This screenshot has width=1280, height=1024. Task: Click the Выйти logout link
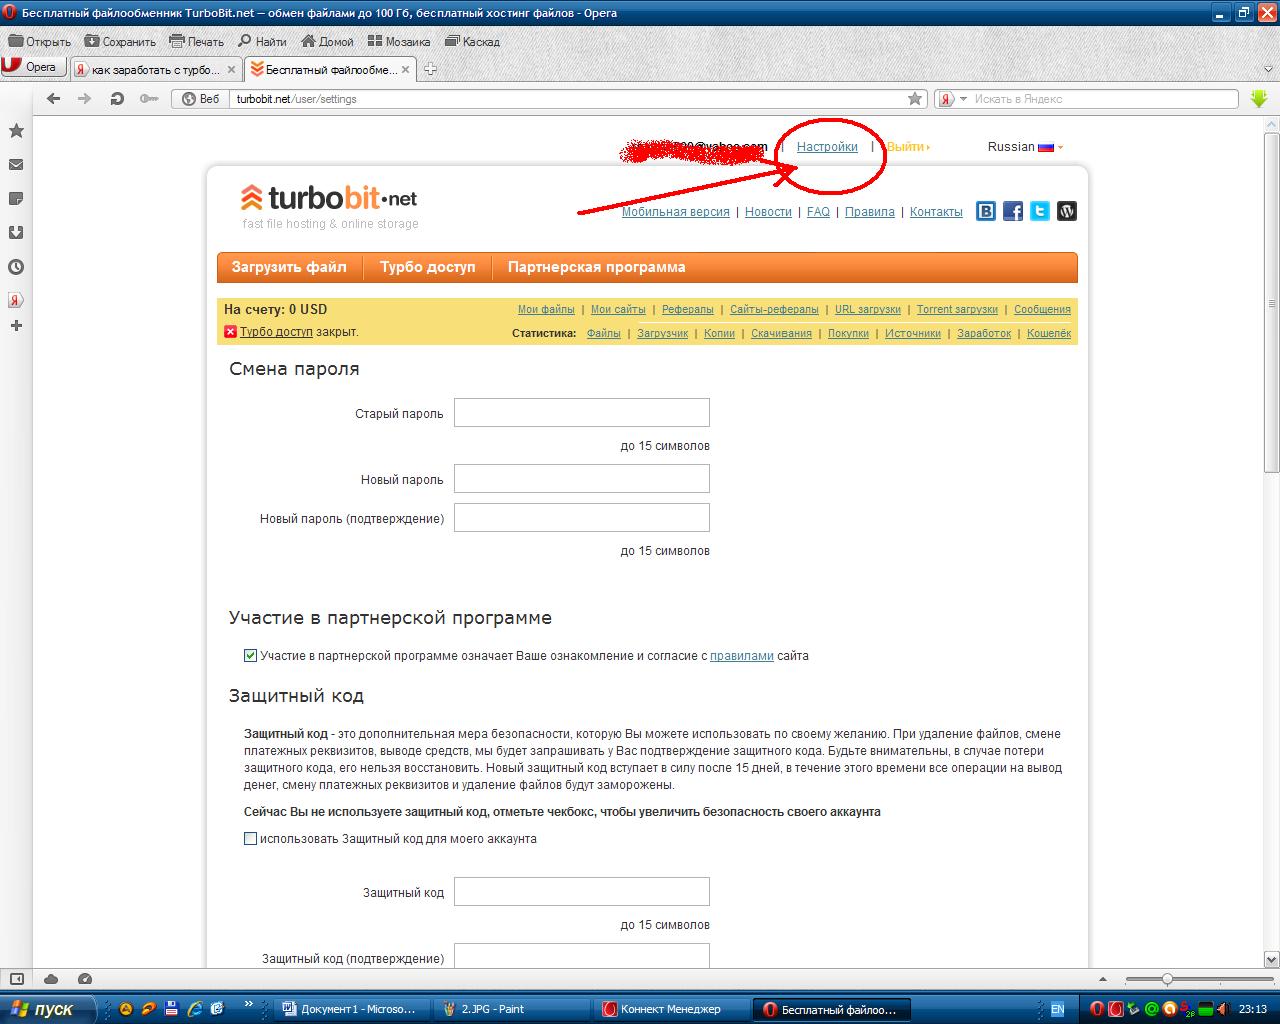tap(906, 146)
